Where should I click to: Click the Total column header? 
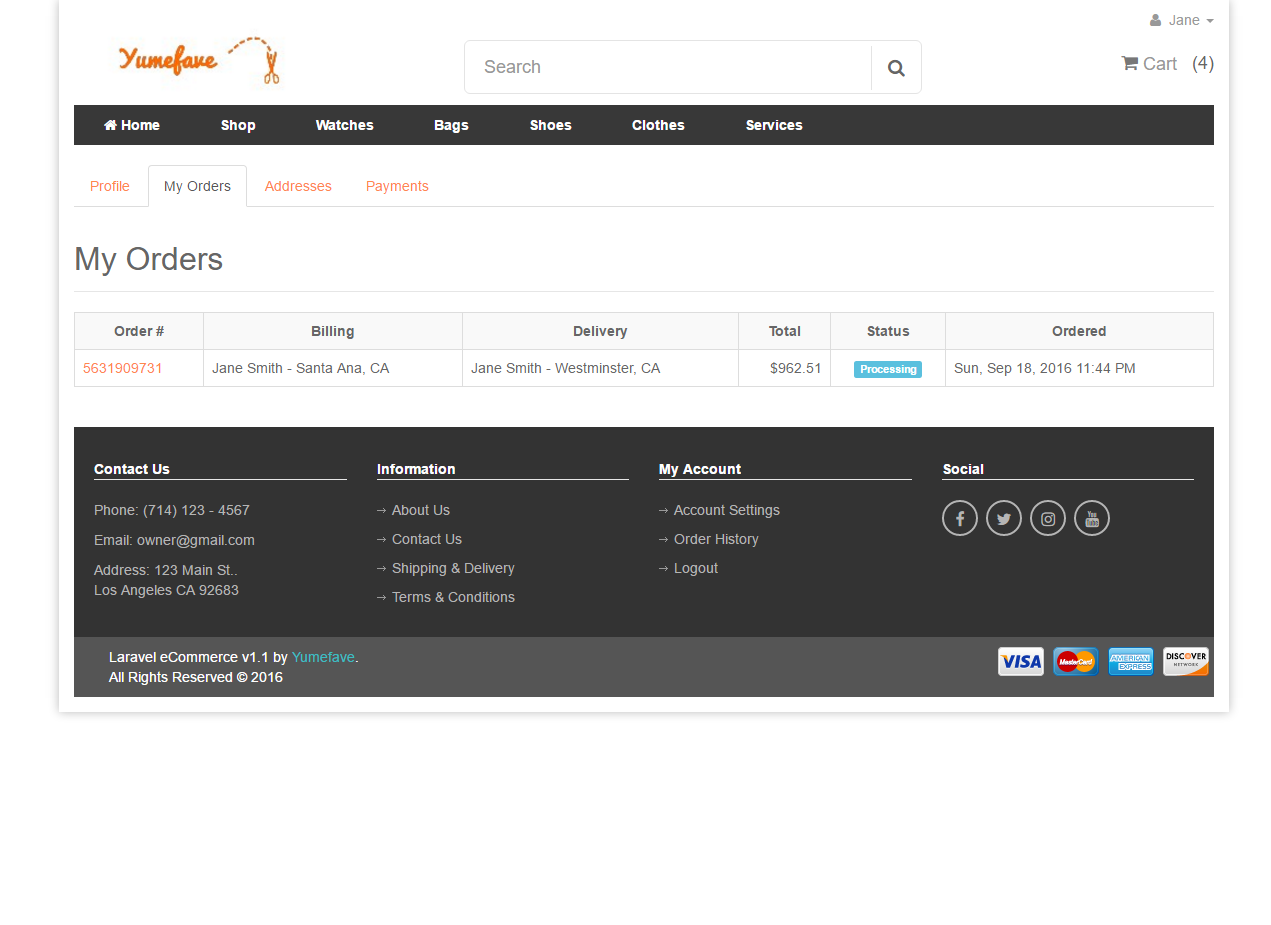tap(785, 331)
